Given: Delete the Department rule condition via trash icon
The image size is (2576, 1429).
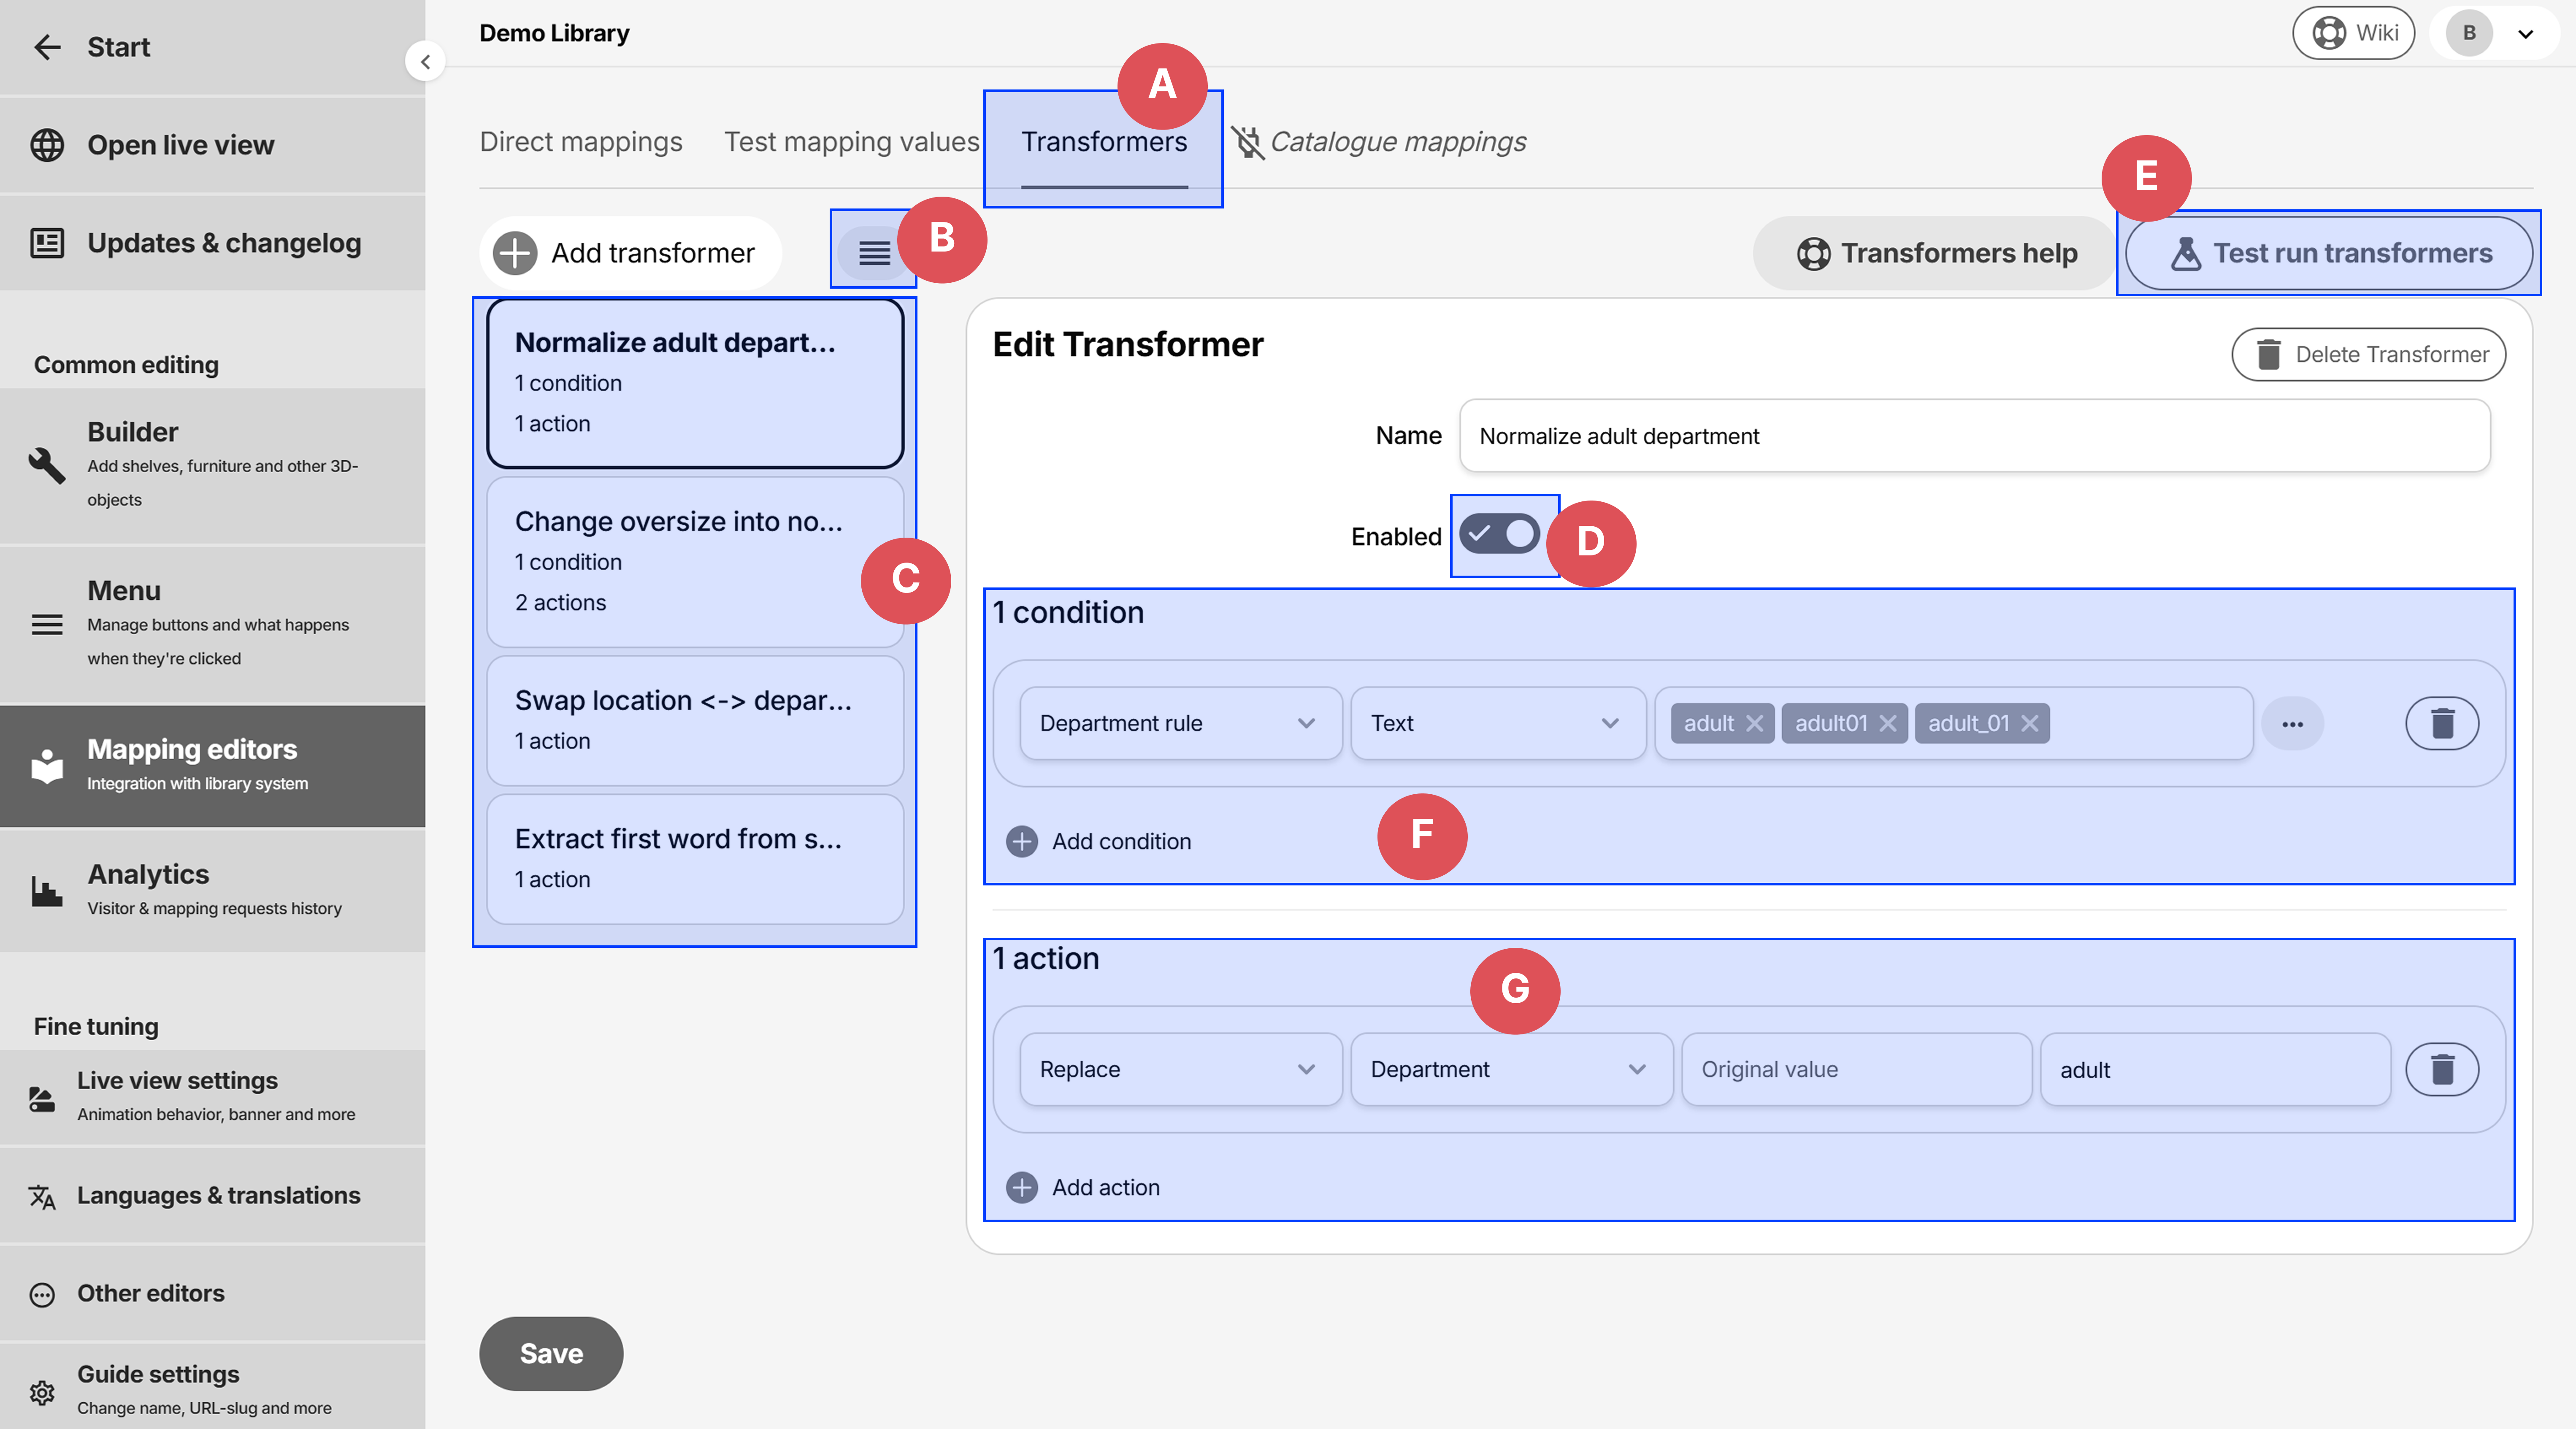Looking at the screenshot, I should point(2441,723).
